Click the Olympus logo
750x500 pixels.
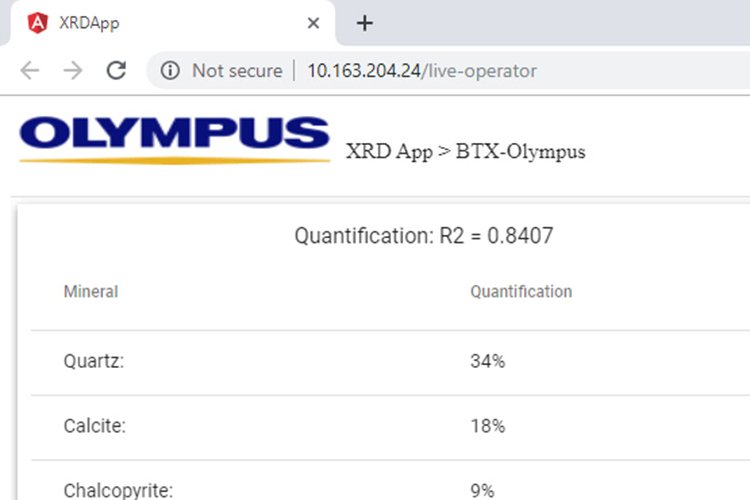[x=174, y=139]
